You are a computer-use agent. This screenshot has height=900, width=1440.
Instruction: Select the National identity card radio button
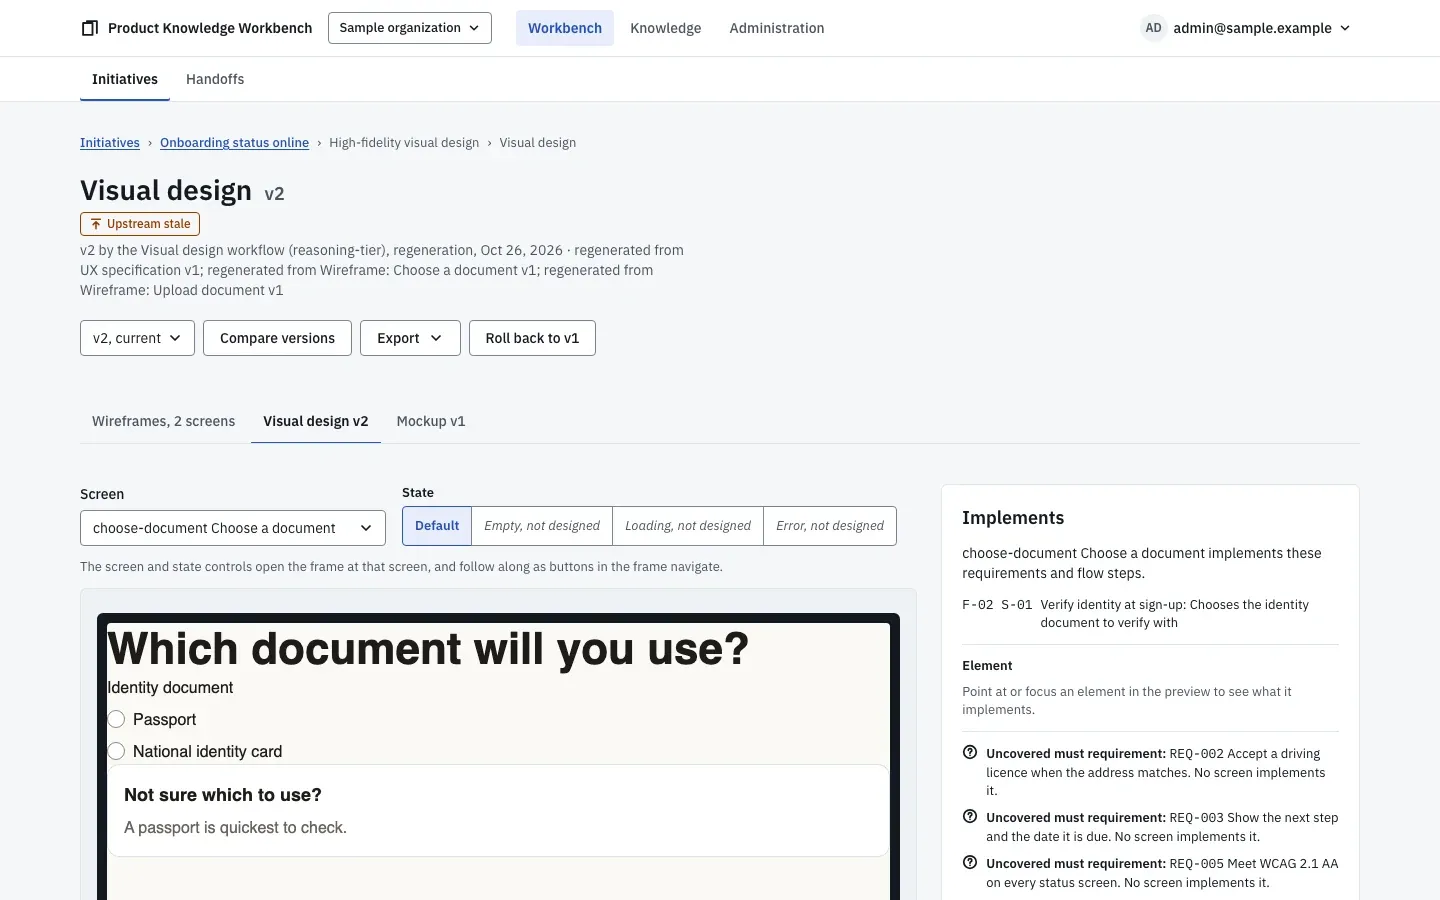[x=116, y=751]
